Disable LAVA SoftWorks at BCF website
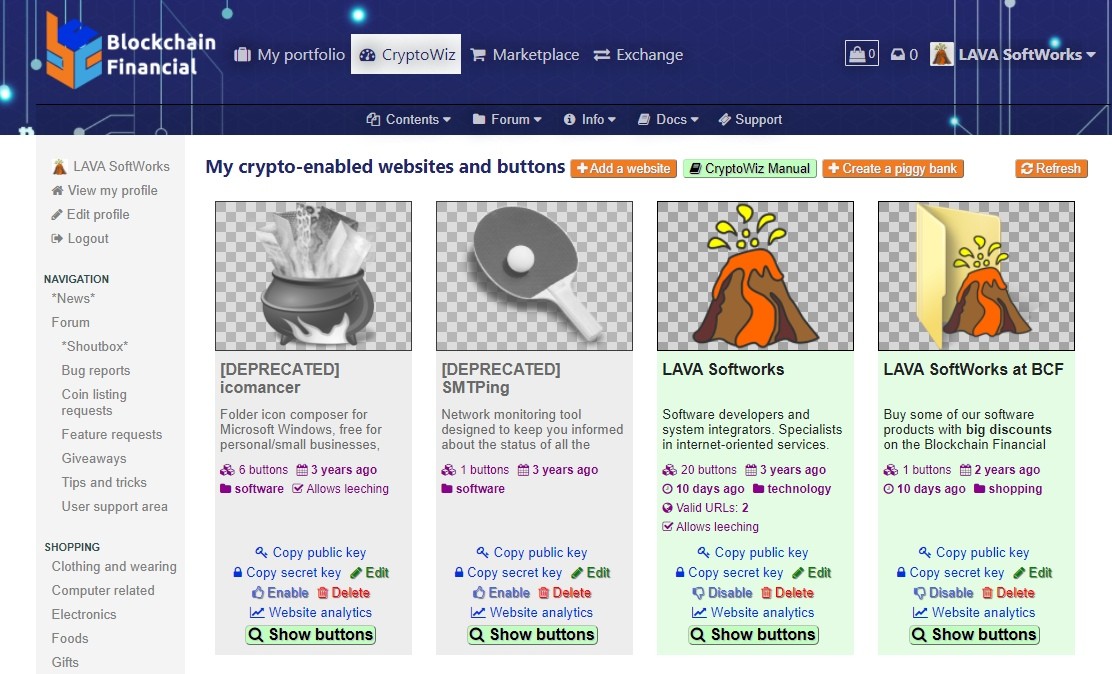The height and width of the screenshot is (674, 1112). coord(943,592)
